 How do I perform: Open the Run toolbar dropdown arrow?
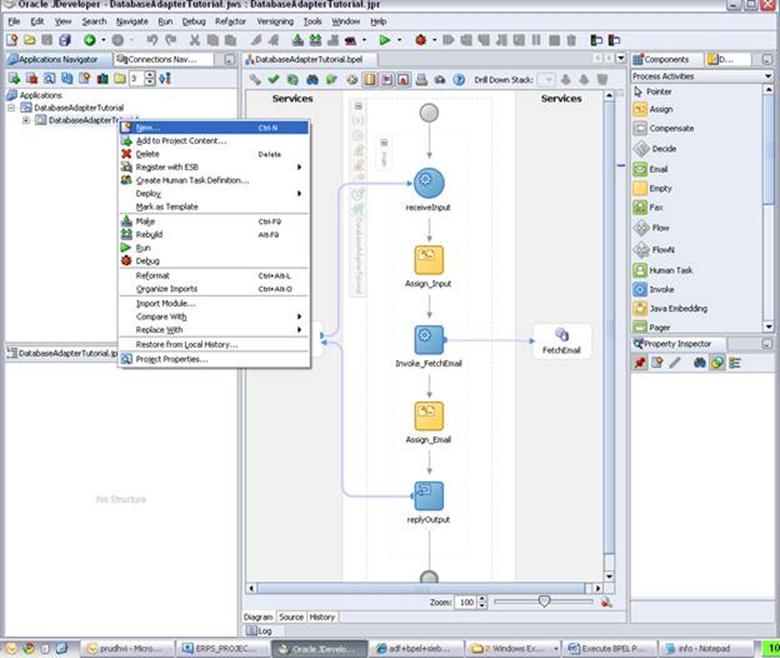(399, 40)
